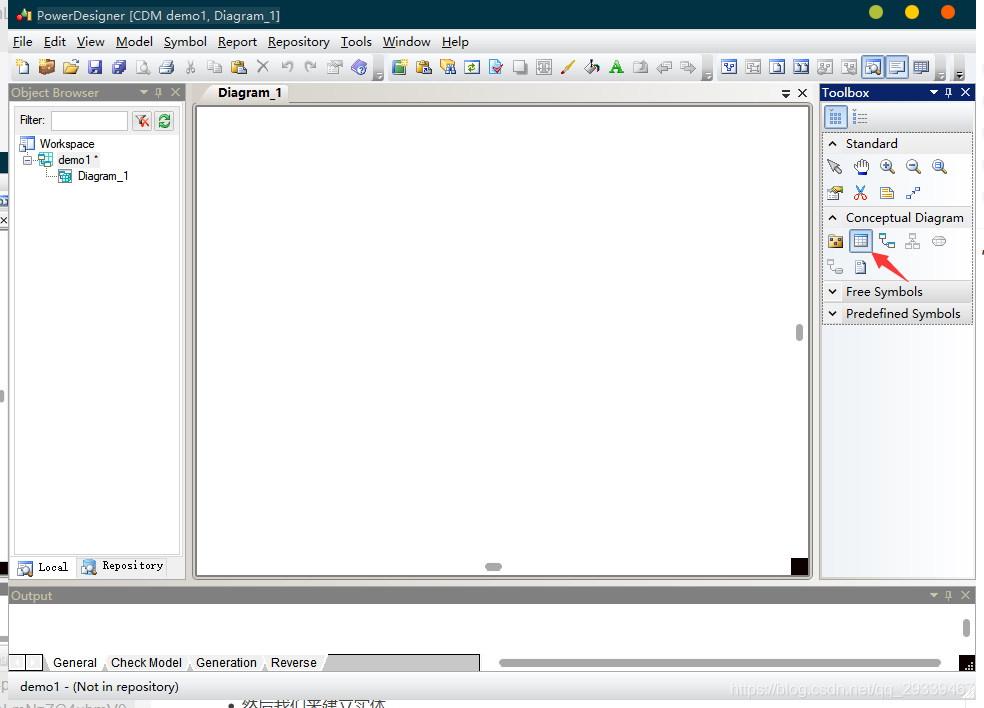
Task: Click the Save floppy disk icon
Action: click(95, 67)
